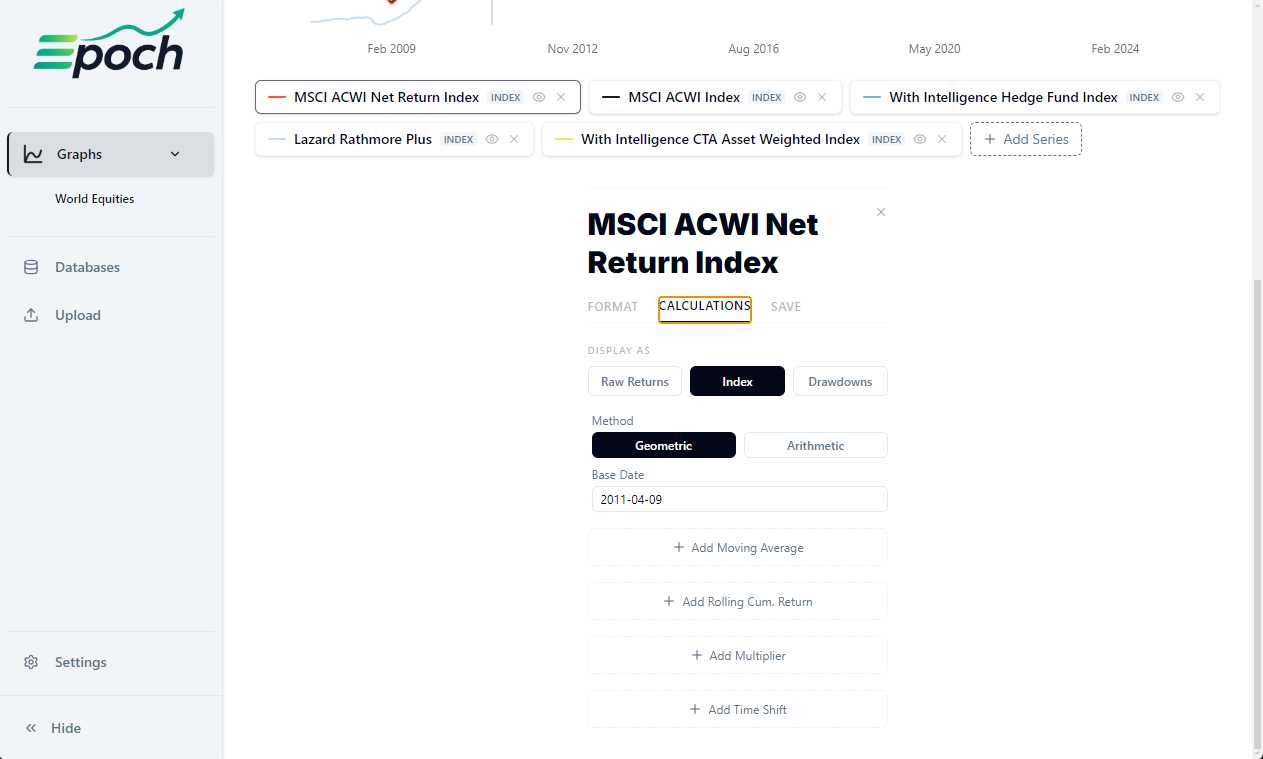
Task: Click plus icon beside Add Time Shift
Action: coord(696,709)
